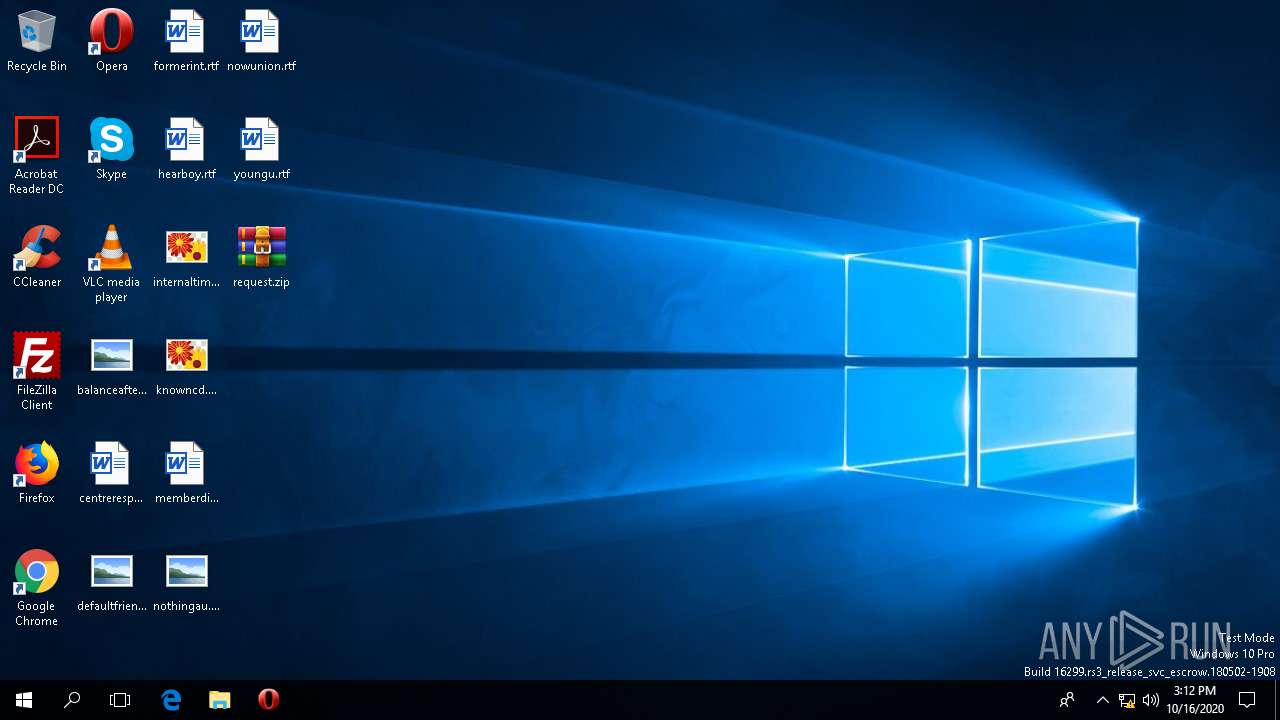Image resolution: width=1280 pixels, height=720 pixels.
Task: Click the Show desktop sliver
Action: pyautogui.click(x=1277, y=700)
